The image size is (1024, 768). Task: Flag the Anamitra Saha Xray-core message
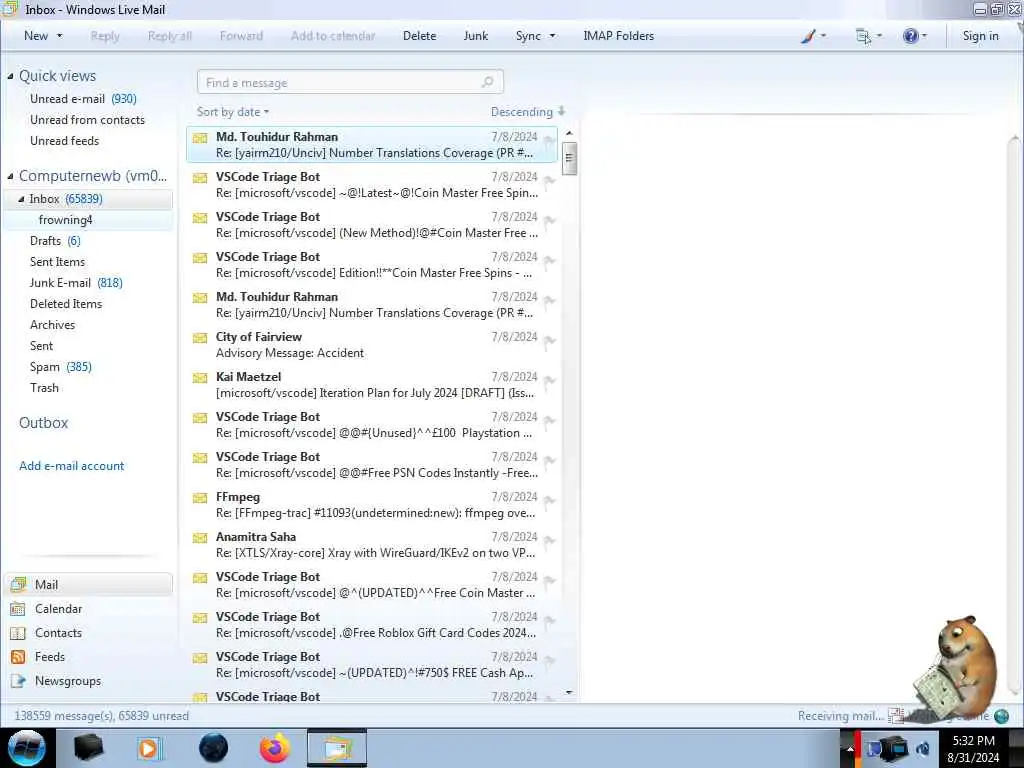coord(549,541)
